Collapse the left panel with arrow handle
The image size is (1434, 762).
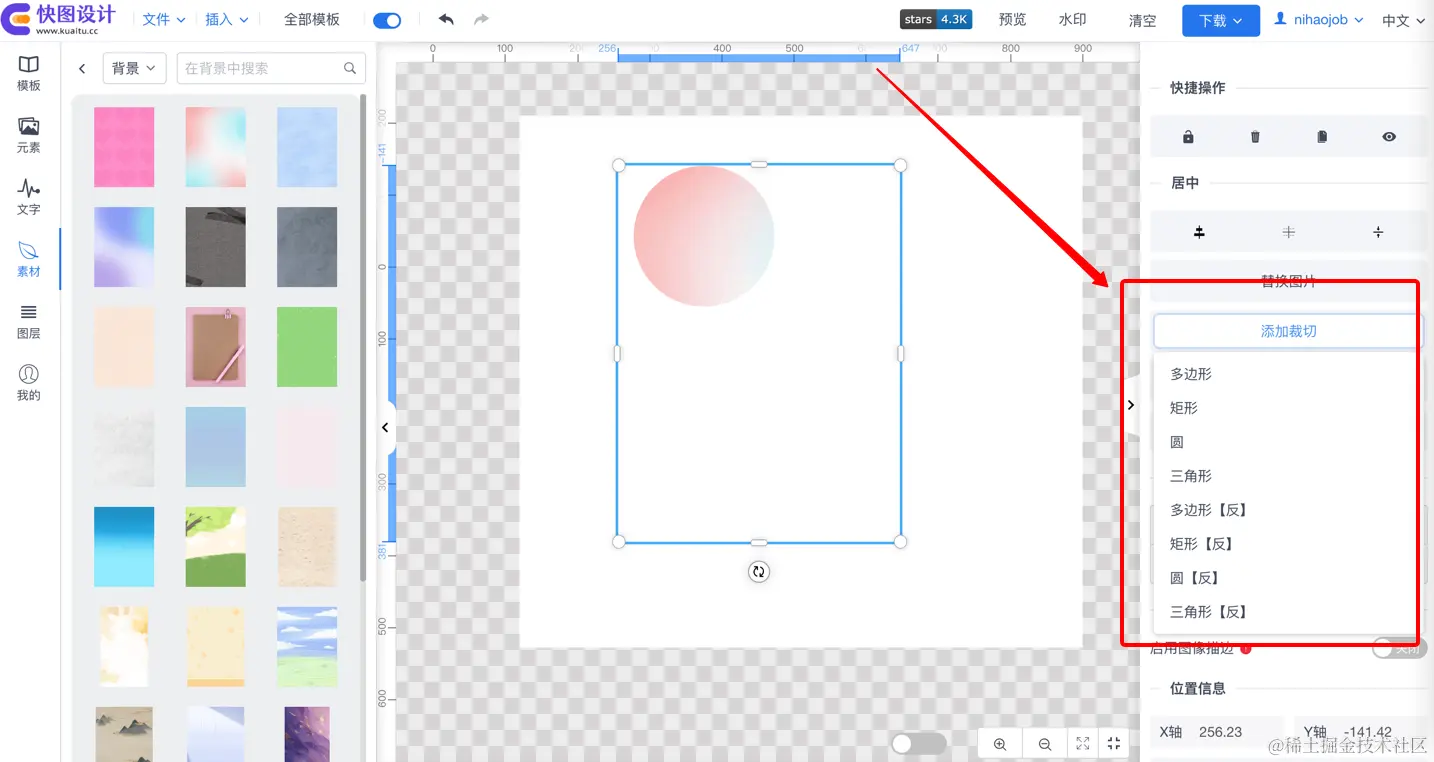tap(385, 427)
